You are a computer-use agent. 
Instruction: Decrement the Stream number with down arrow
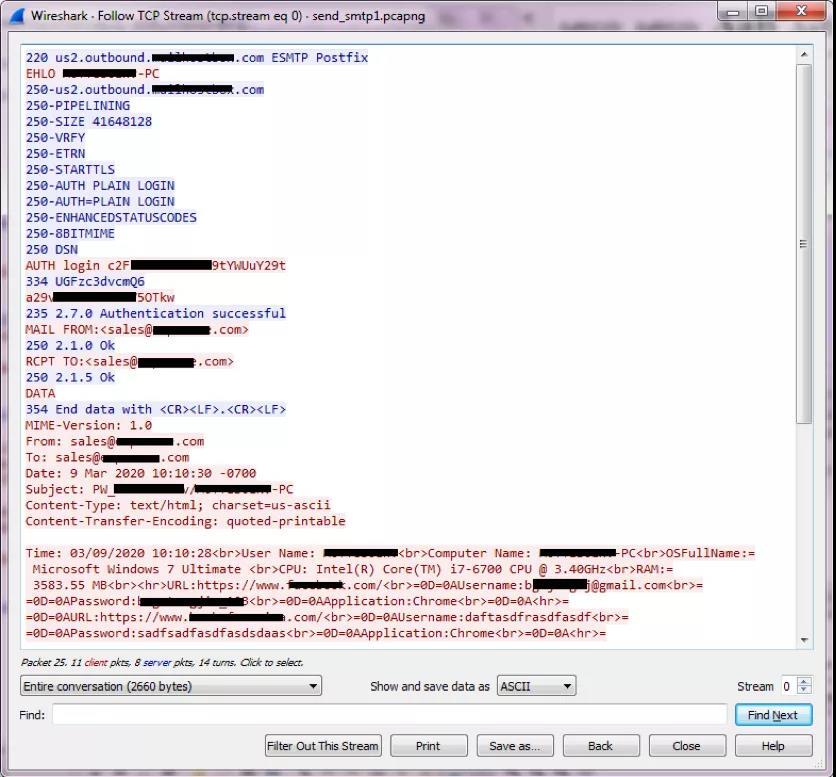pyautogui.click(x=805, y=691)
